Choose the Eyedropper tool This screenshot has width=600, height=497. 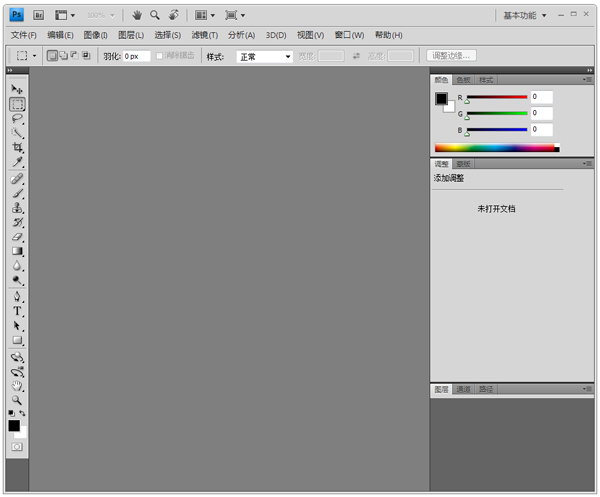(x=17, y=162)
